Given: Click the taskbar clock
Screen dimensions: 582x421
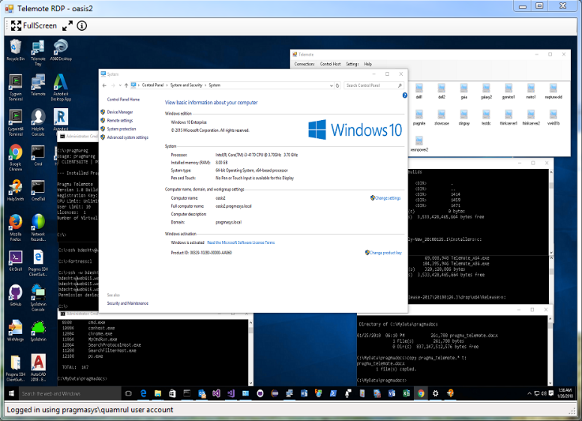Looking at the screenshot, I should [565, 393].
